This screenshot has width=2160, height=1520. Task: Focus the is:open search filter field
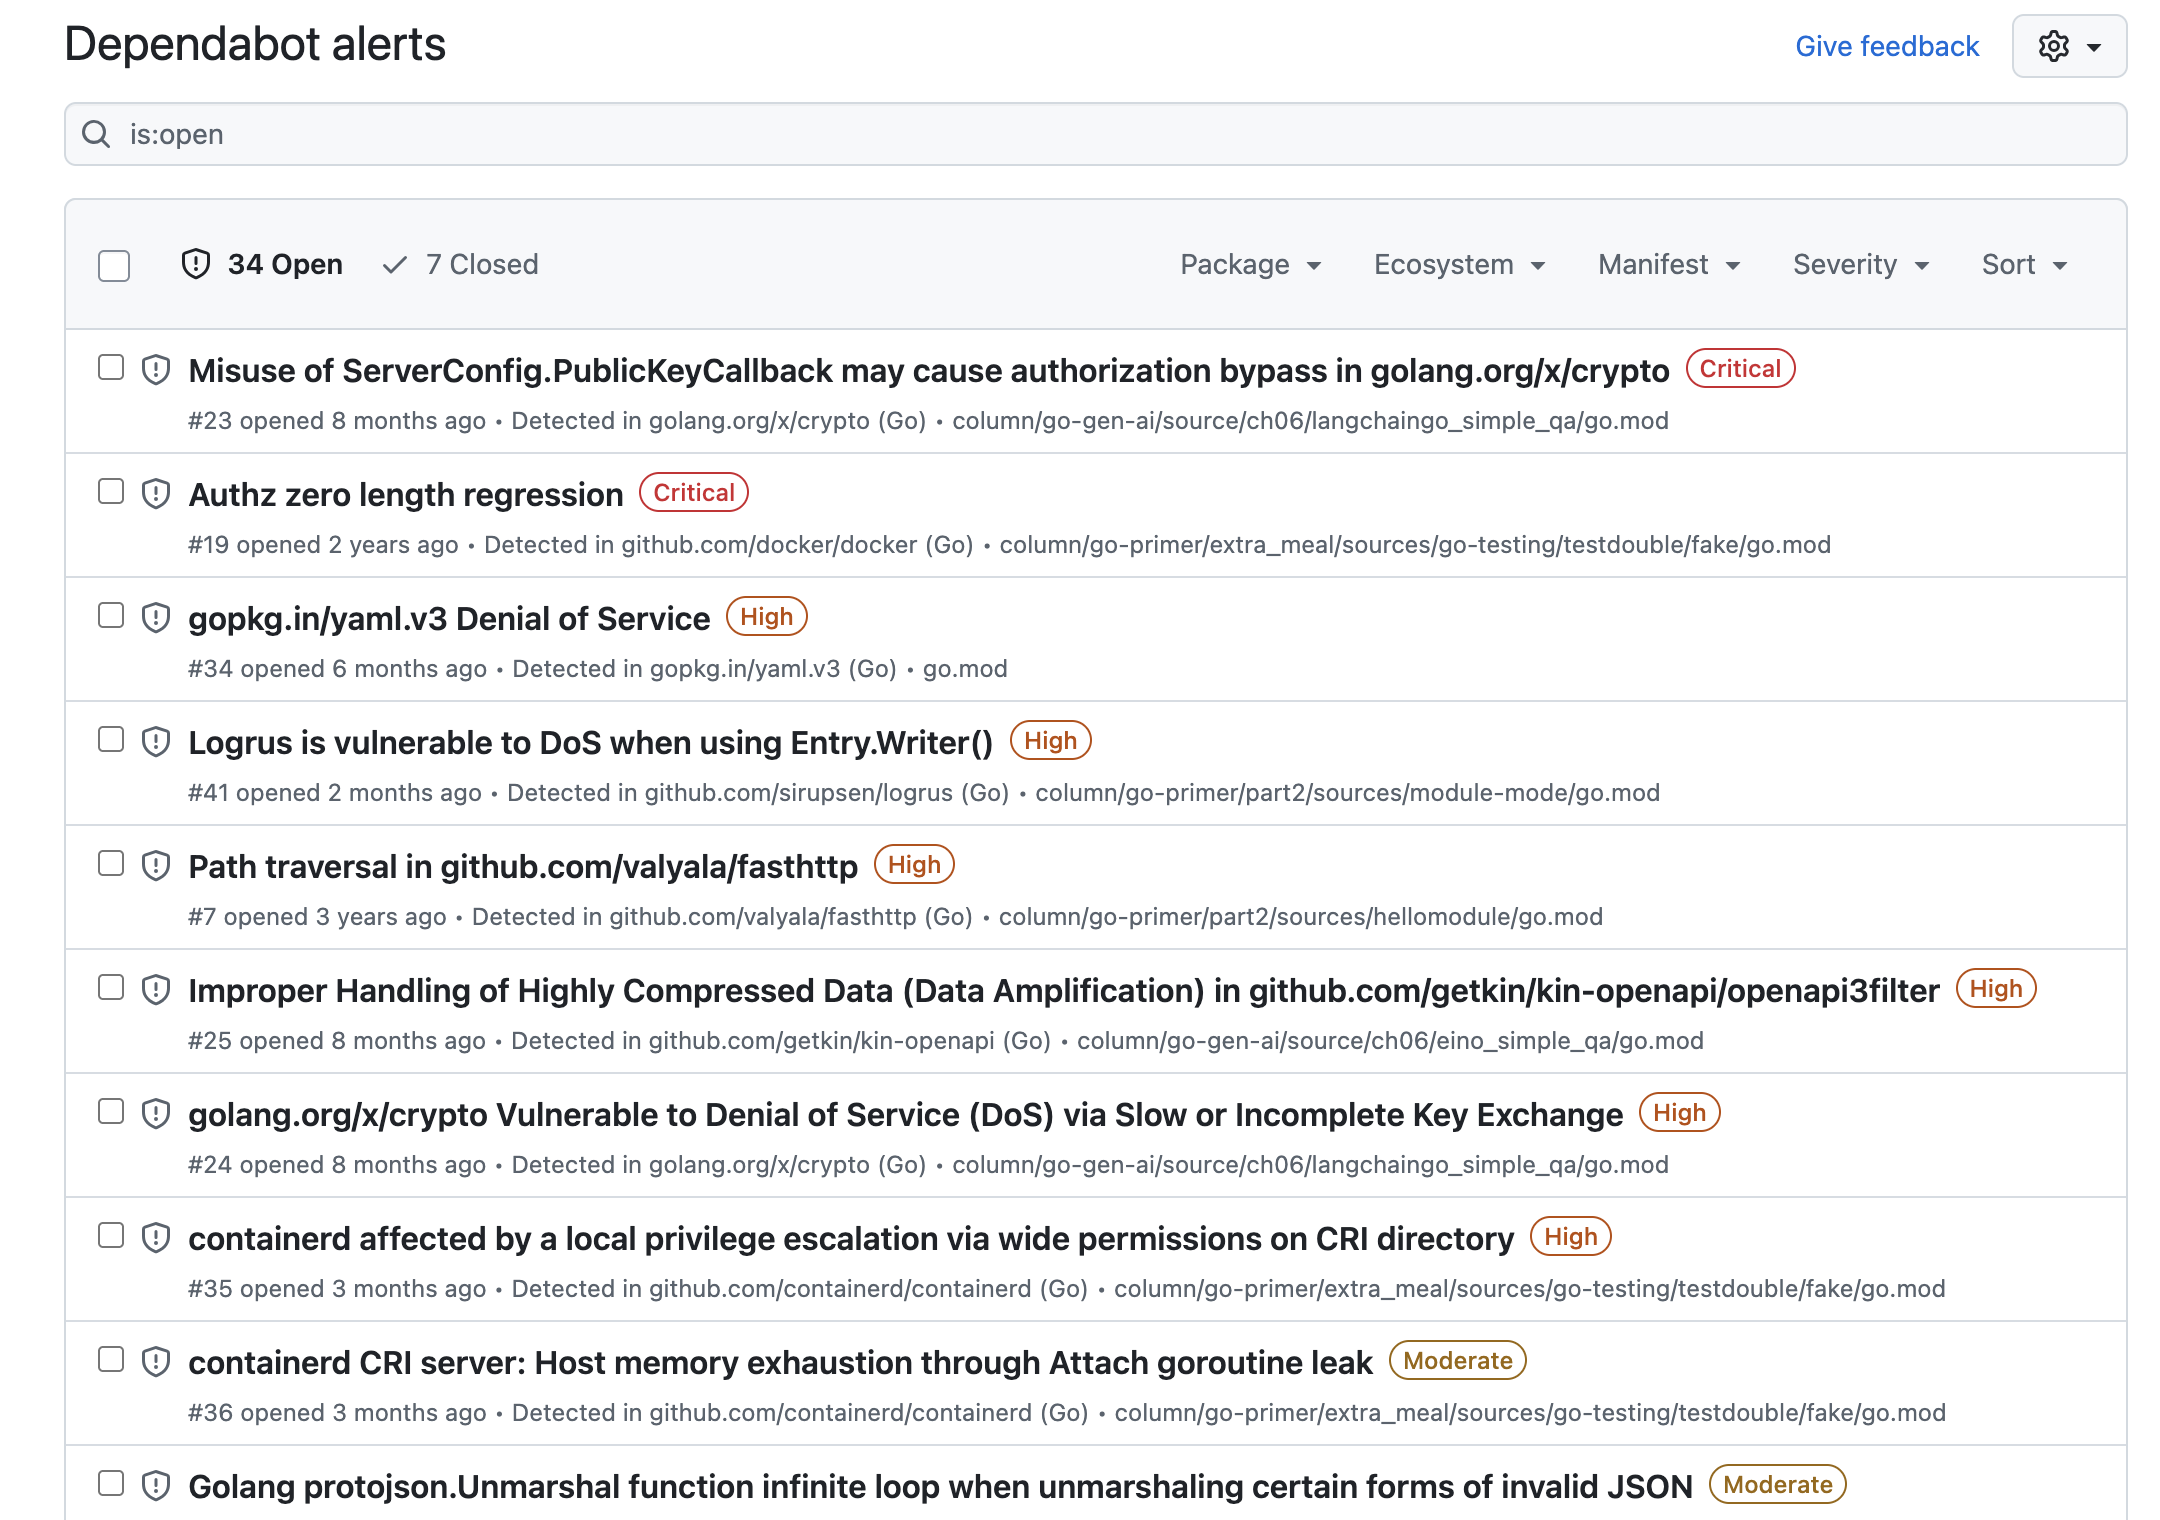click(x=1096, y=134)
